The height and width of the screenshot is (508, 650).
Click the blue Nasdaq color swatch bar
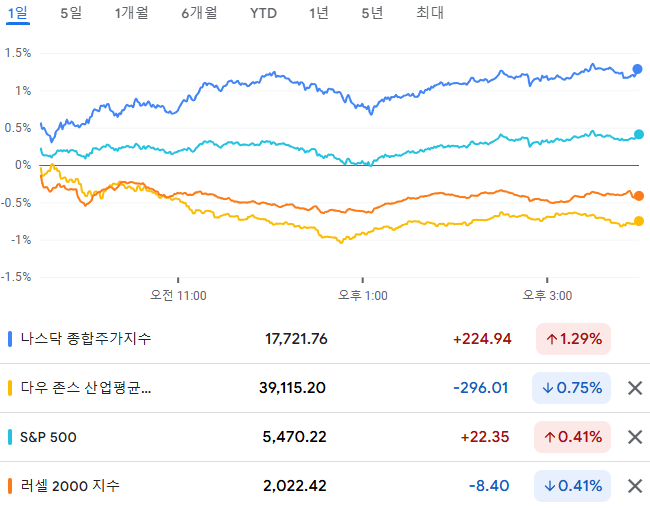10,339
